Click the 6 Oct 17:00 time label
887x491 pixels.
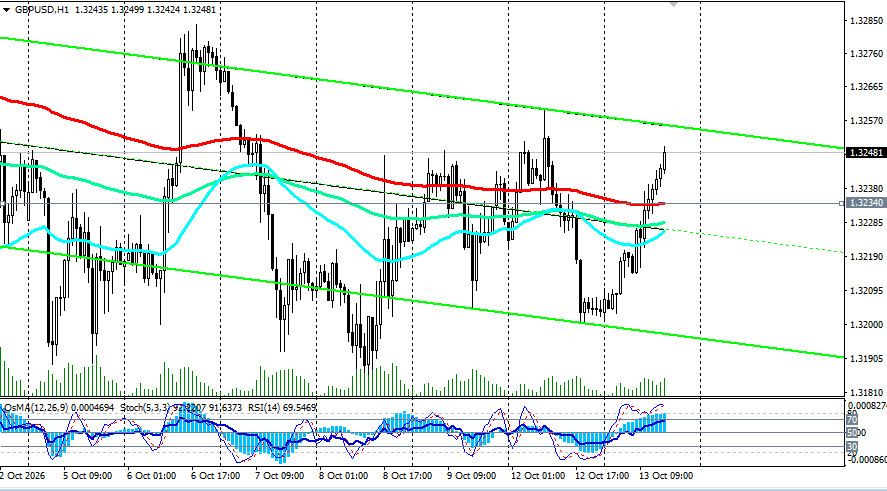click(x=216, y=476)
